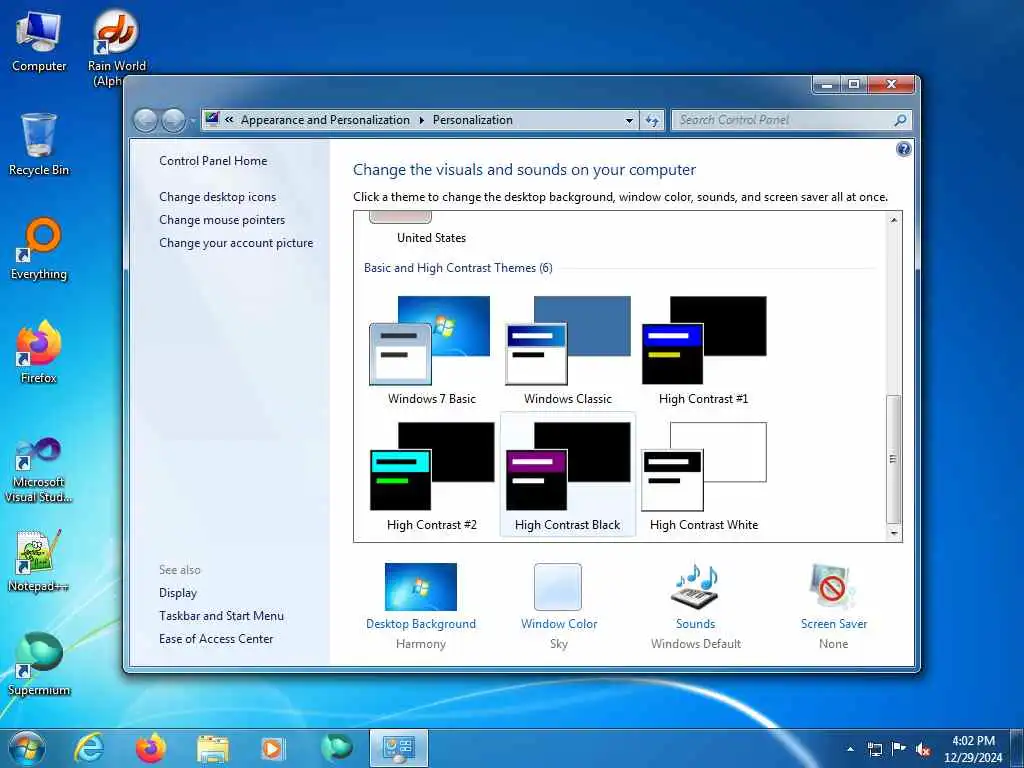1024x768 pixels.
Task: Open the recent pages dropdown arrow
Action: [192, 121]
